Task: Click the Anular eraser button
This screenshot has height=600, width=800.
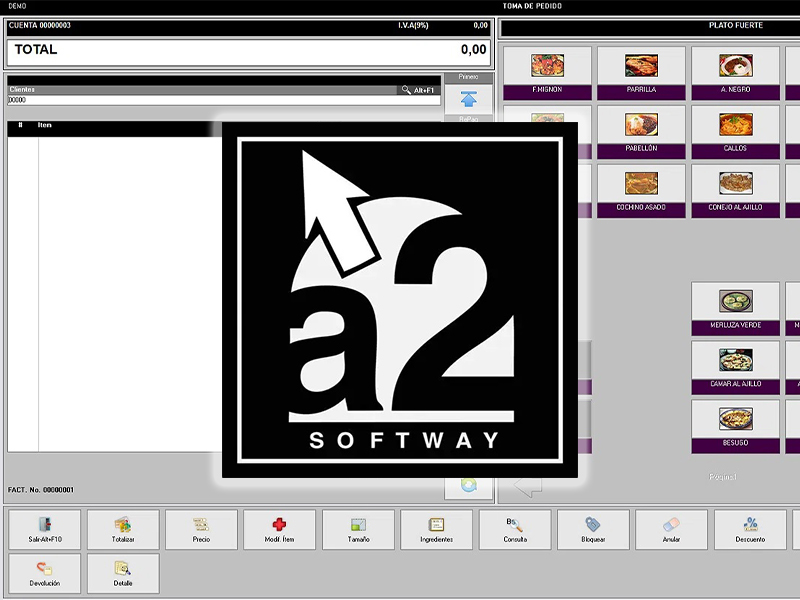Action: coord(671,530)
